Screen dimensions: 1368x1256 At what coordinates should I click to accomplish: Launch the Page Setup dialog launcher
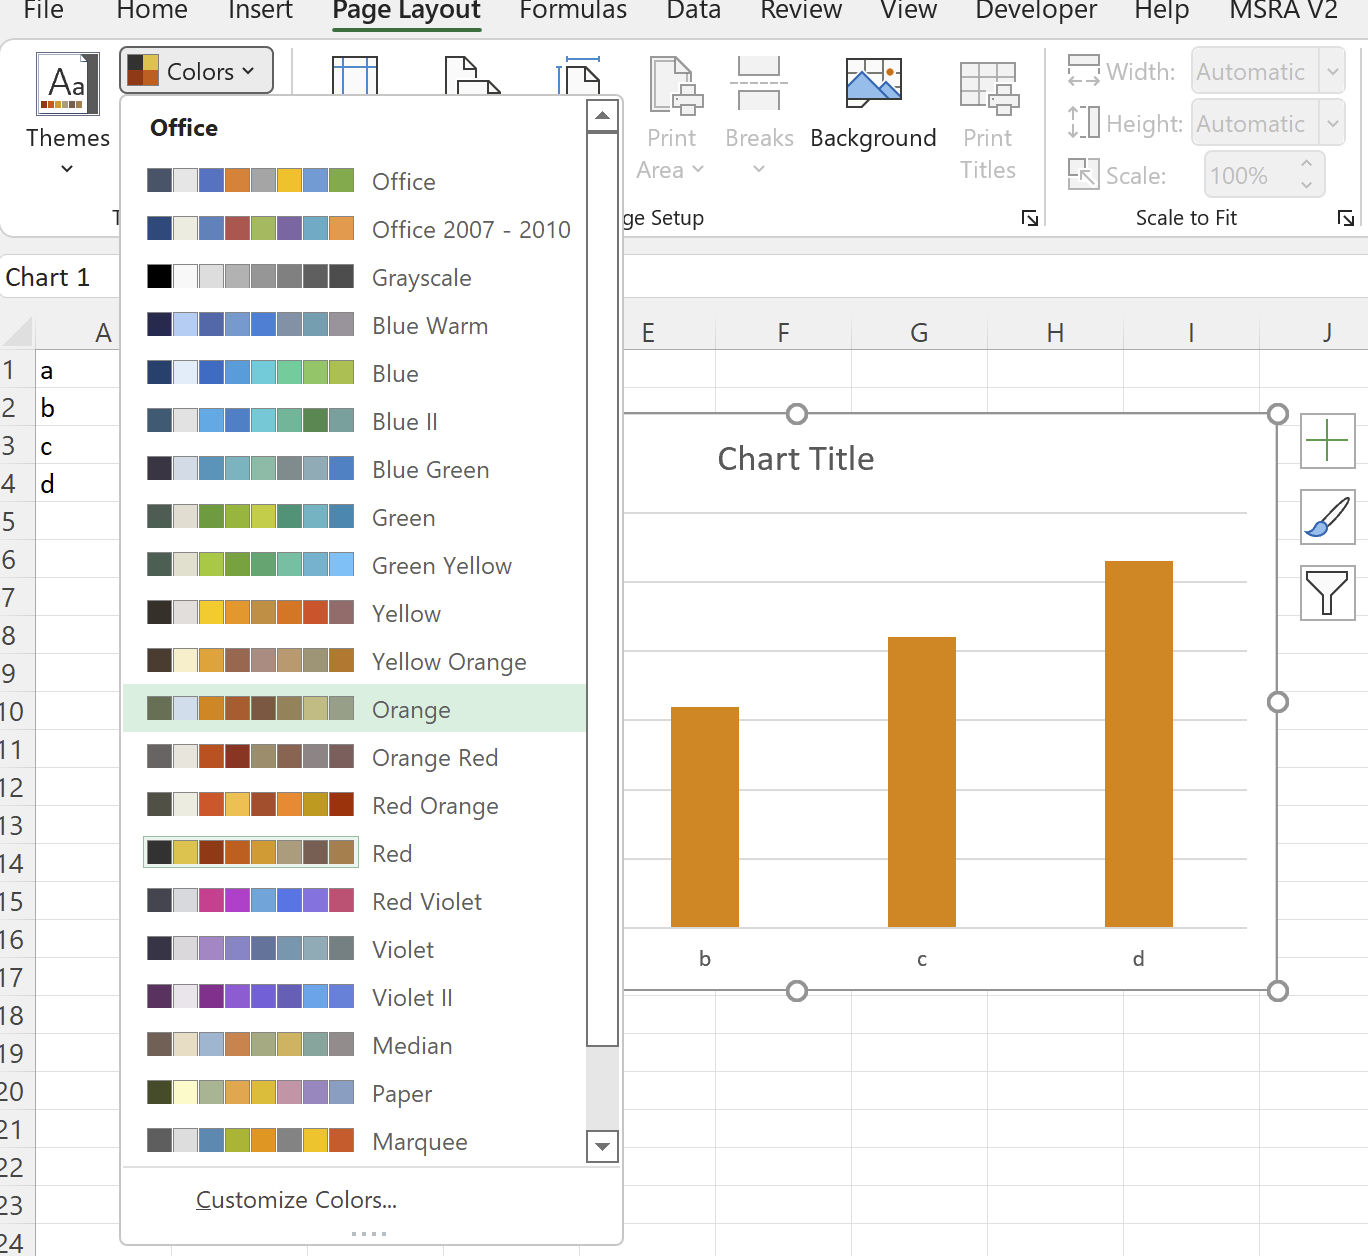click(1030, 218)
